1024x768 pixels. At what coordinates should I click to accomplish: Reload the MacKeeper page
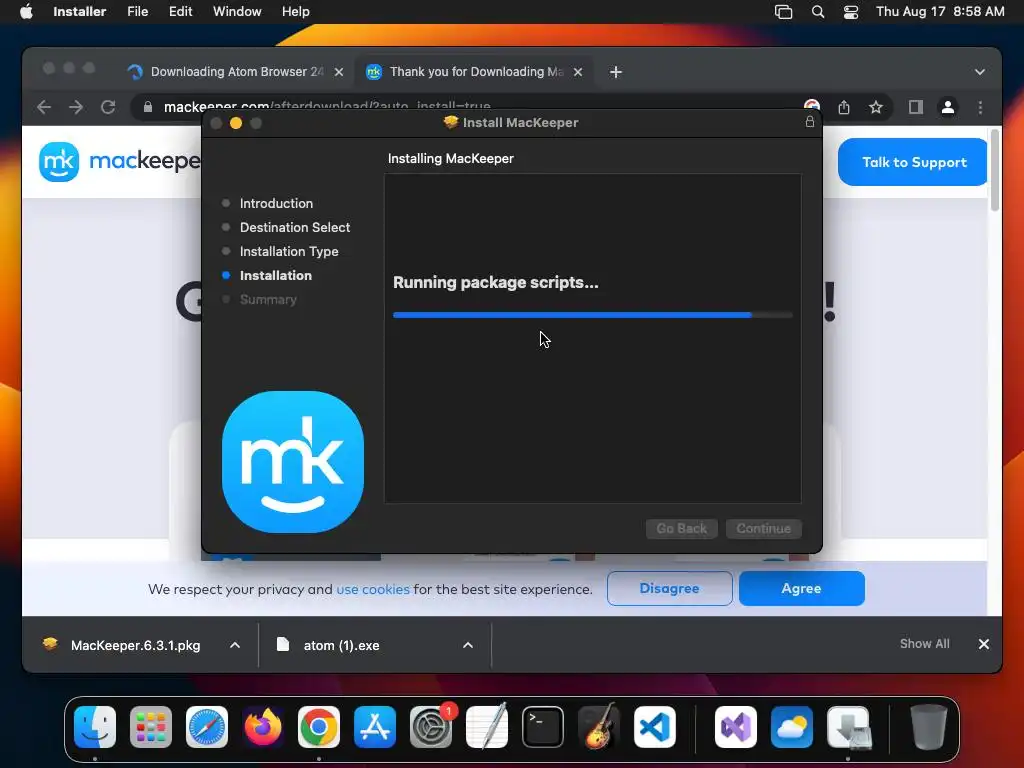(108, 106)
